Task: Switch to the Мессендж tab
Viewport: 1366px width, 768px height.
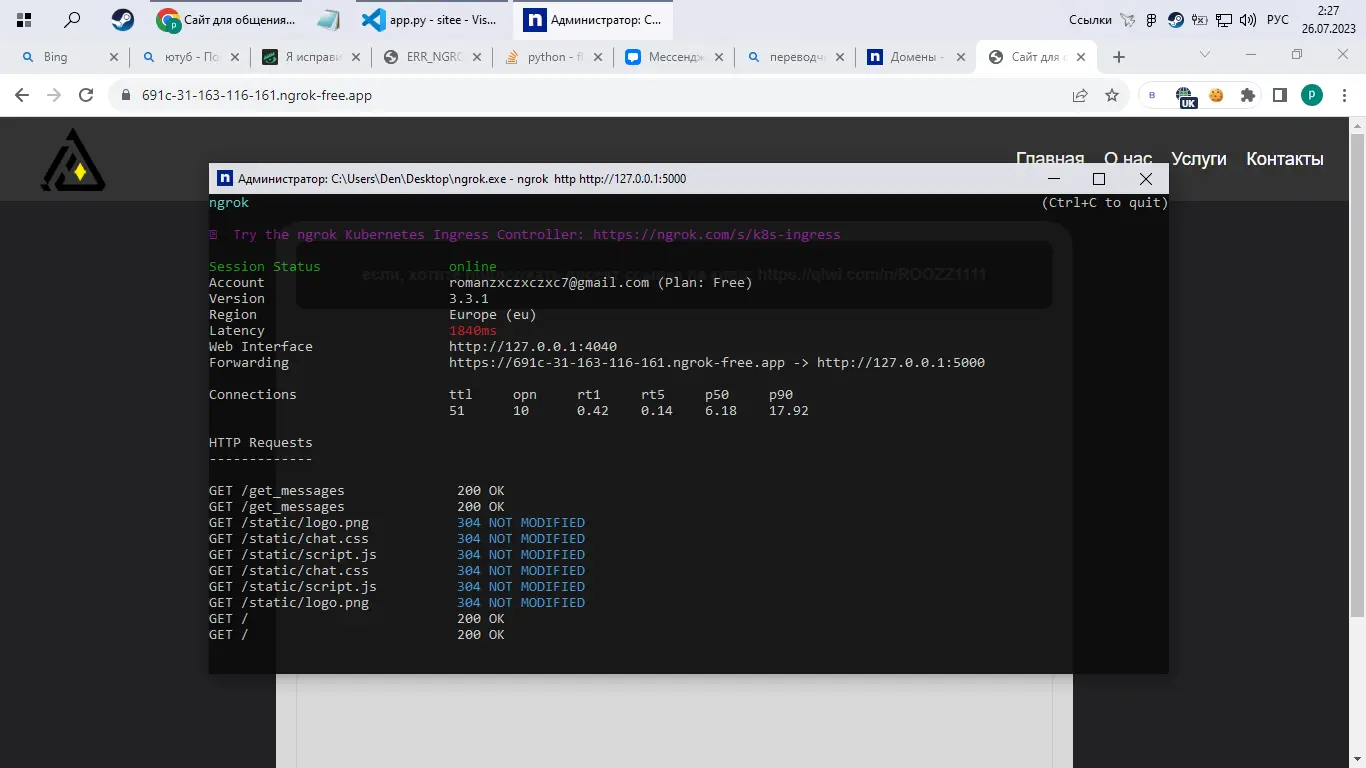Action: (x=675, y=57)
